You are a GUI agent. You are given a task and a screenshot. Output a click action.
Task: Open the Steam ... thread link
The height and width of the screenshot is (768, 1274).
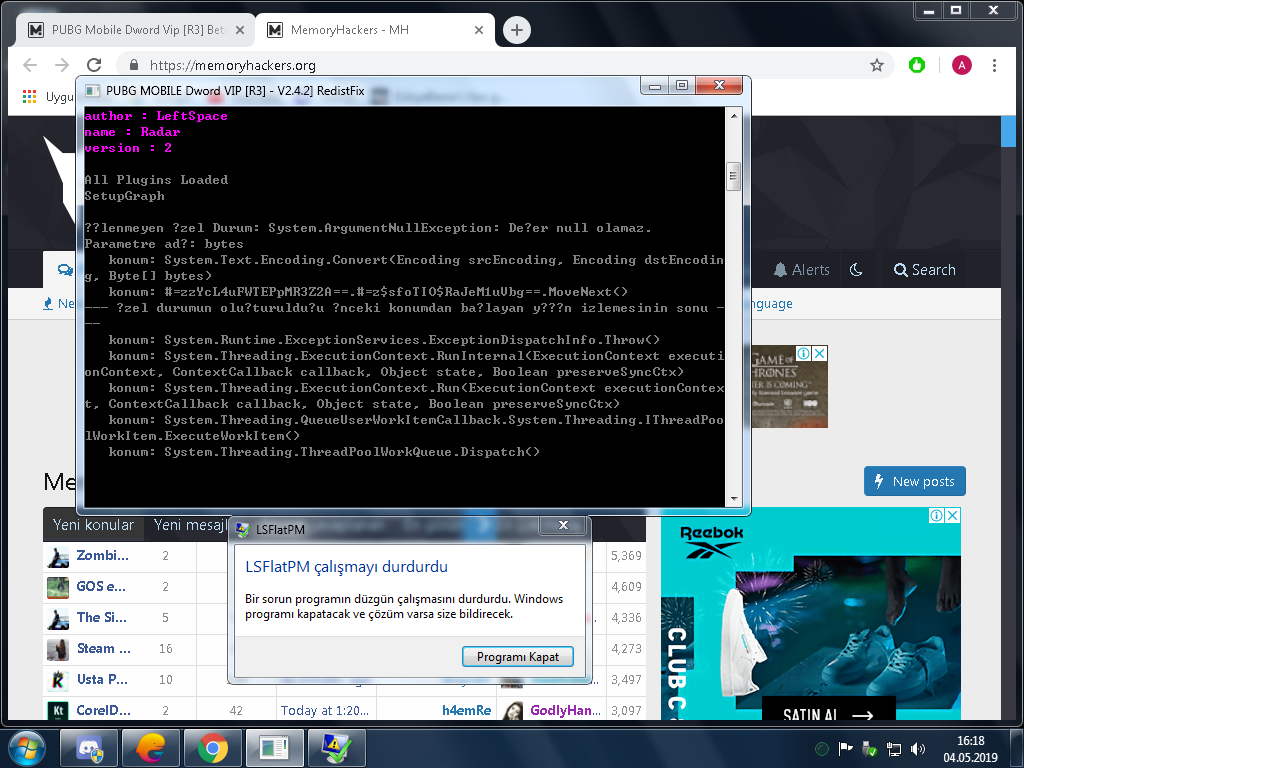[x=104, y=648]
